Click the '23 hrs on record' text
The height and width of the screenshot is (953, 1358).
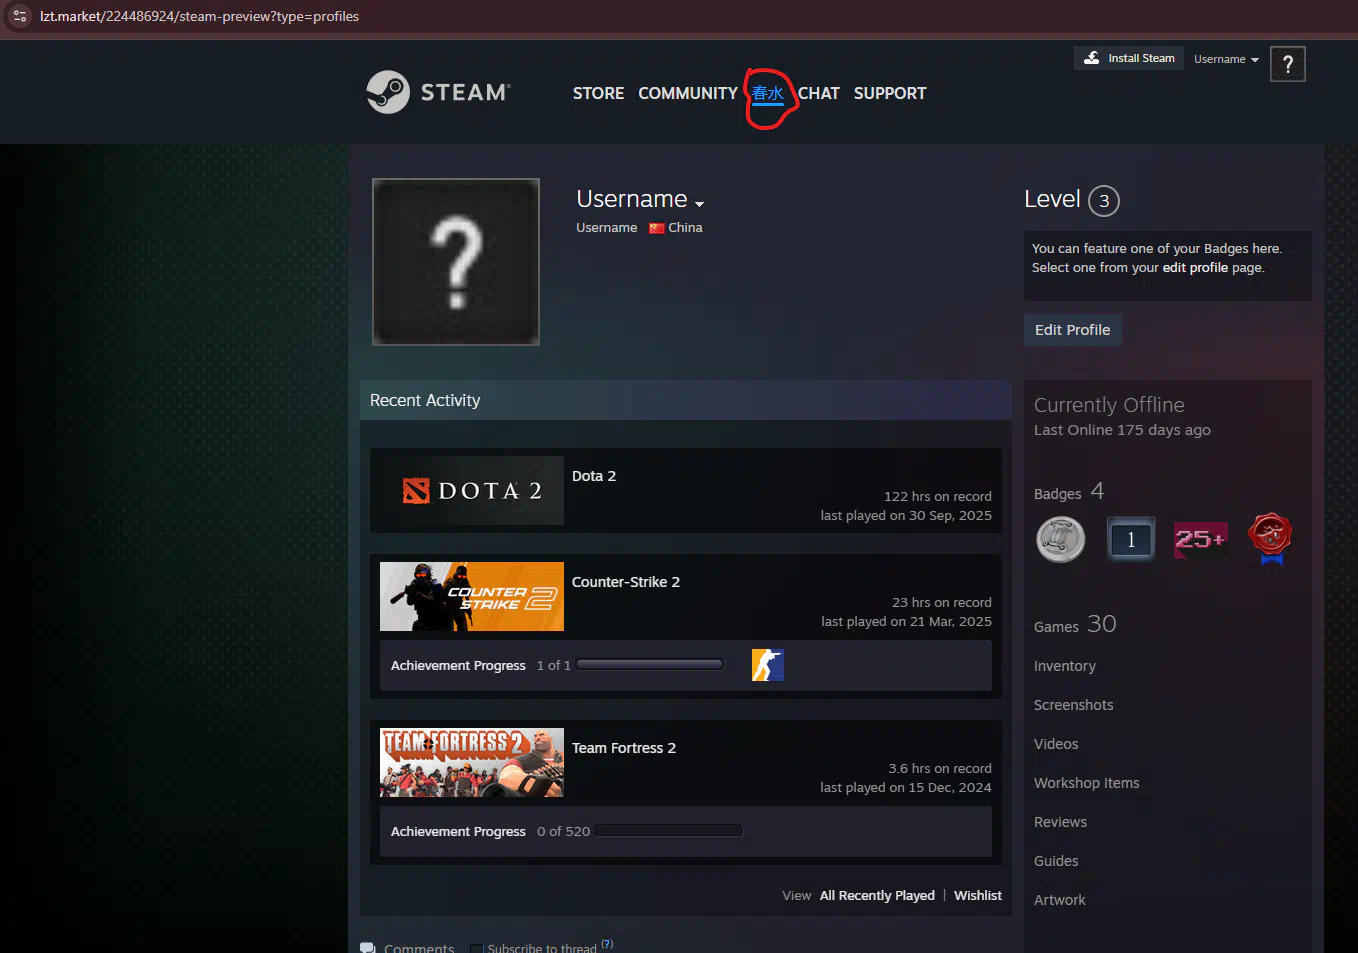click(x=942, y=602)
